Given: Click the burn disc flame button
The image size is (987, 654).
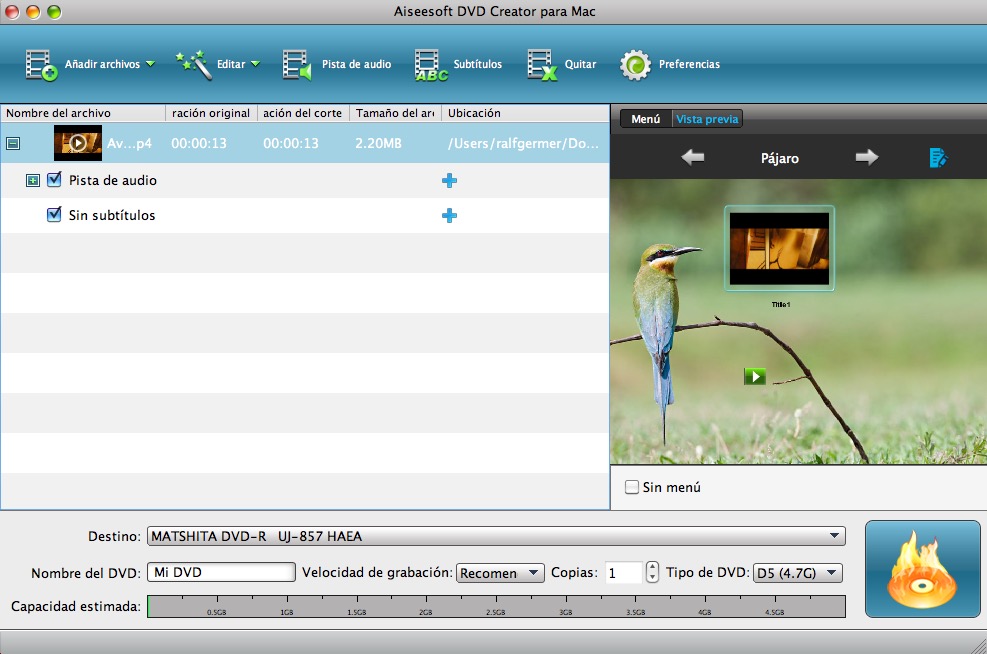Looking at the screenshot, I should 922,569.
